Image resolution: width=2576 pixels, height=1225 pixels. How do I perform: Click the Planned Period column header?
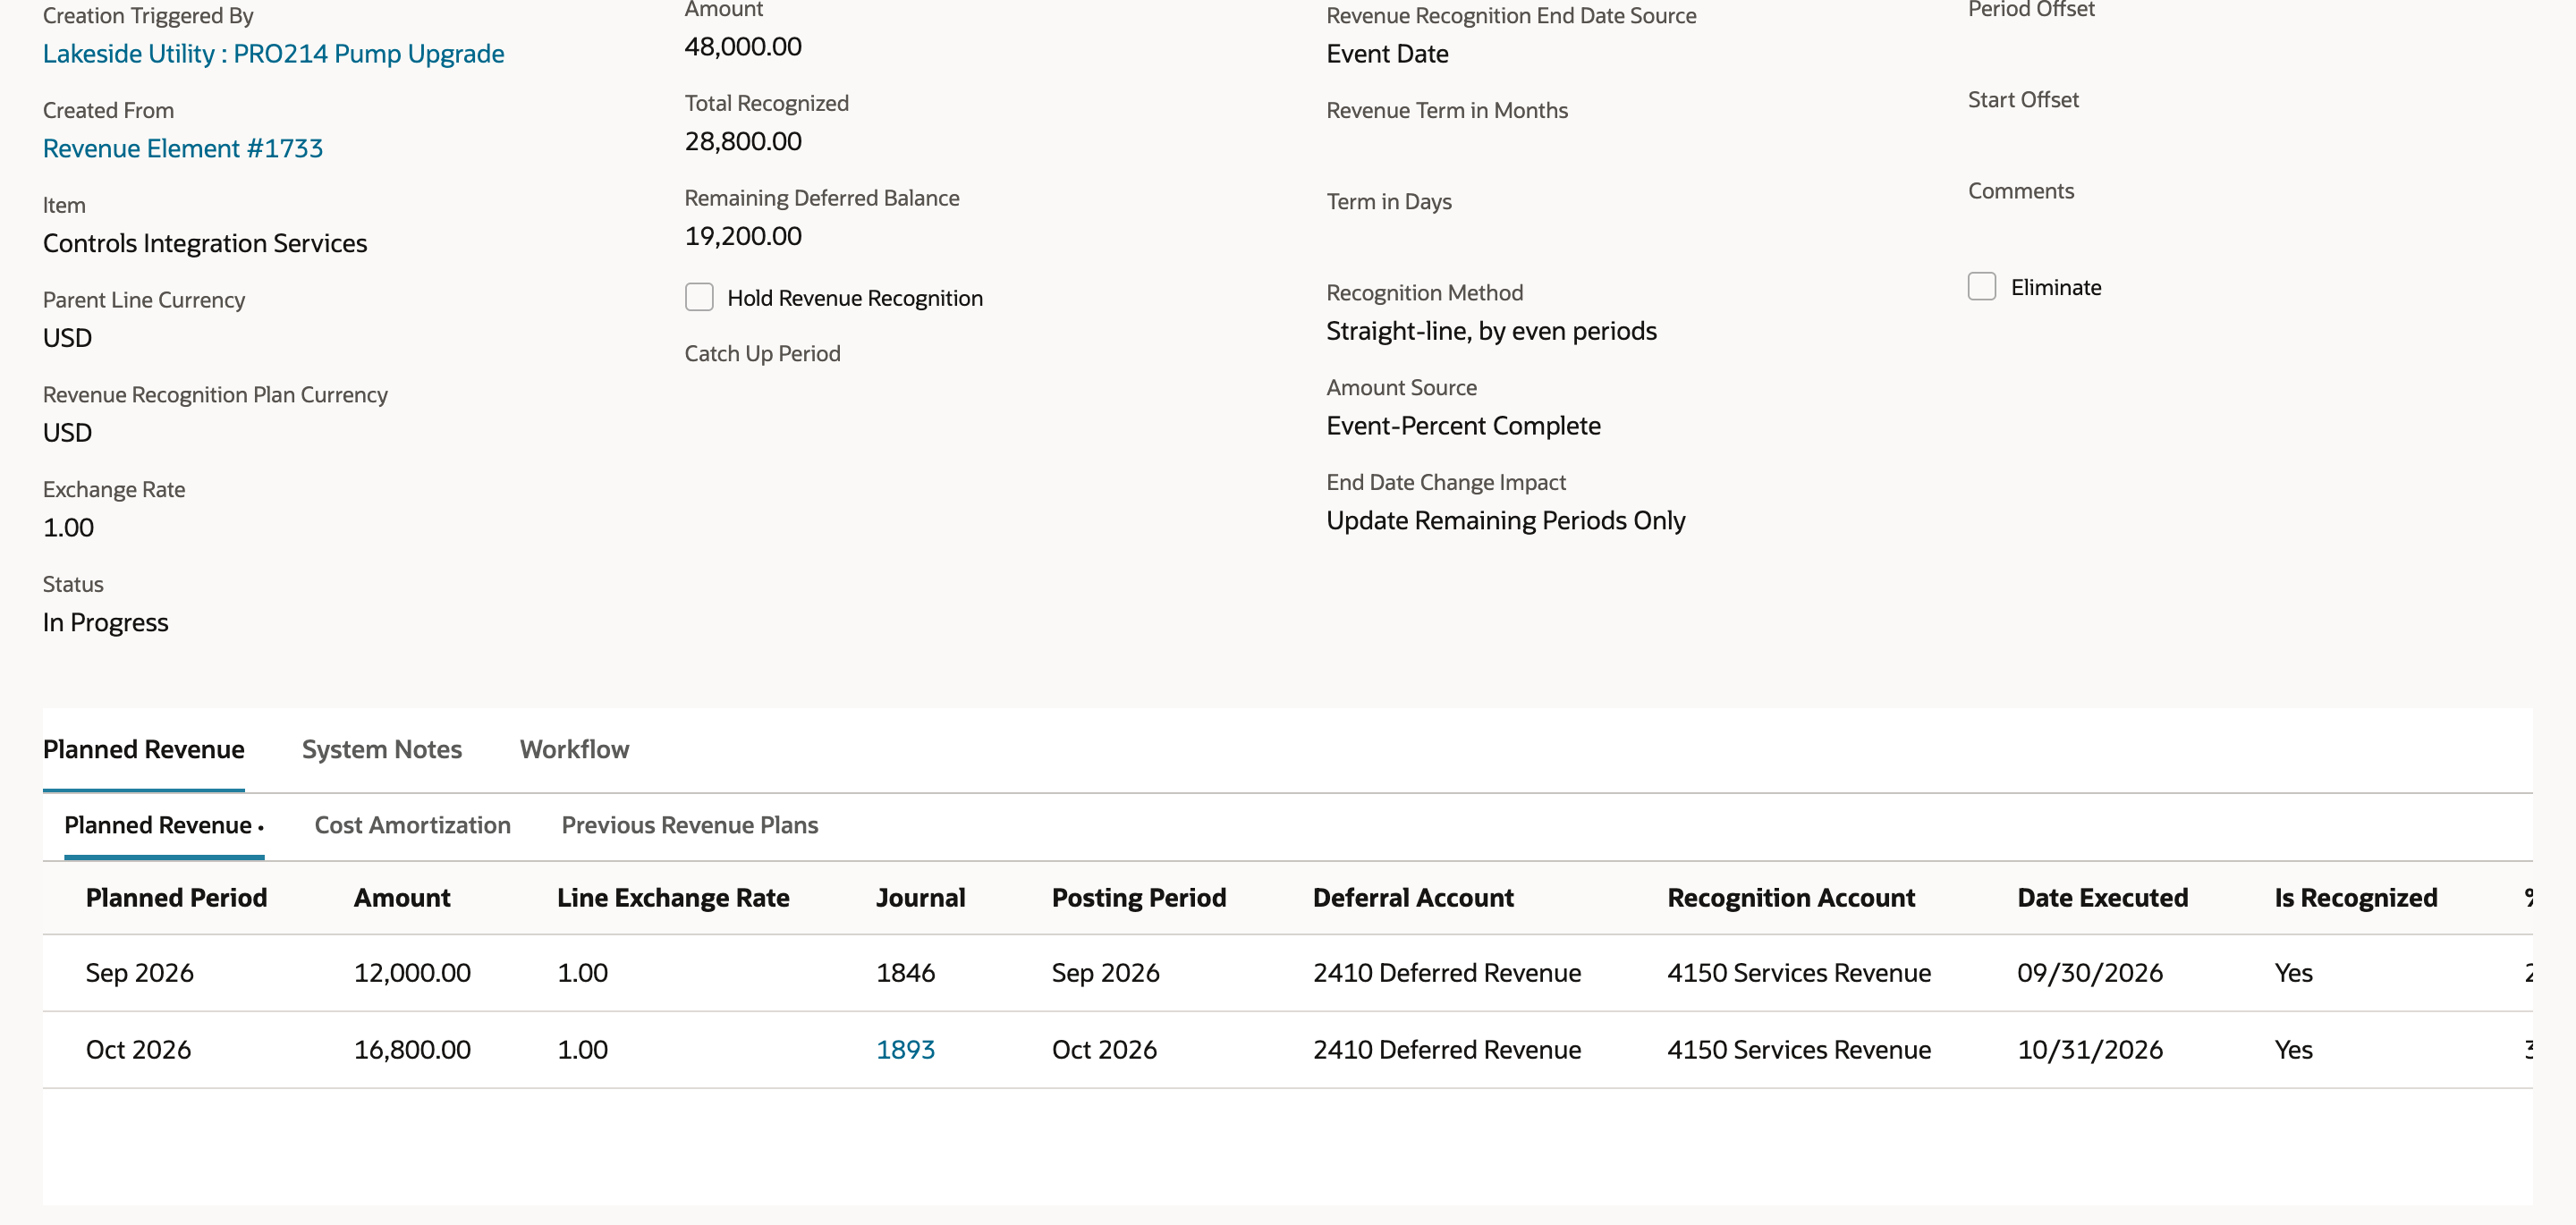(177, 898)
